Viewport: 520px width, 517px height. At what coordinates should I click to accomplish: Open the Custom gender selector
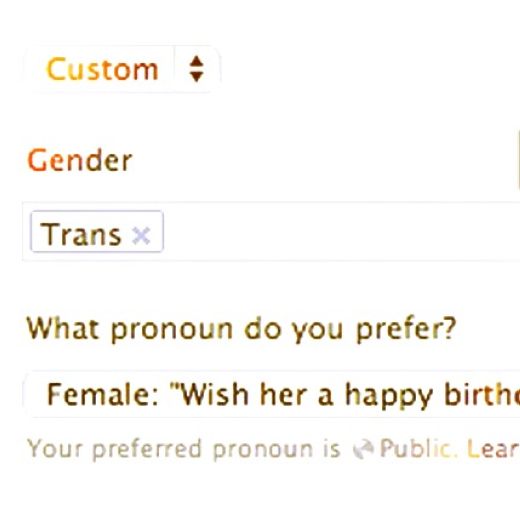click(122, 69)
